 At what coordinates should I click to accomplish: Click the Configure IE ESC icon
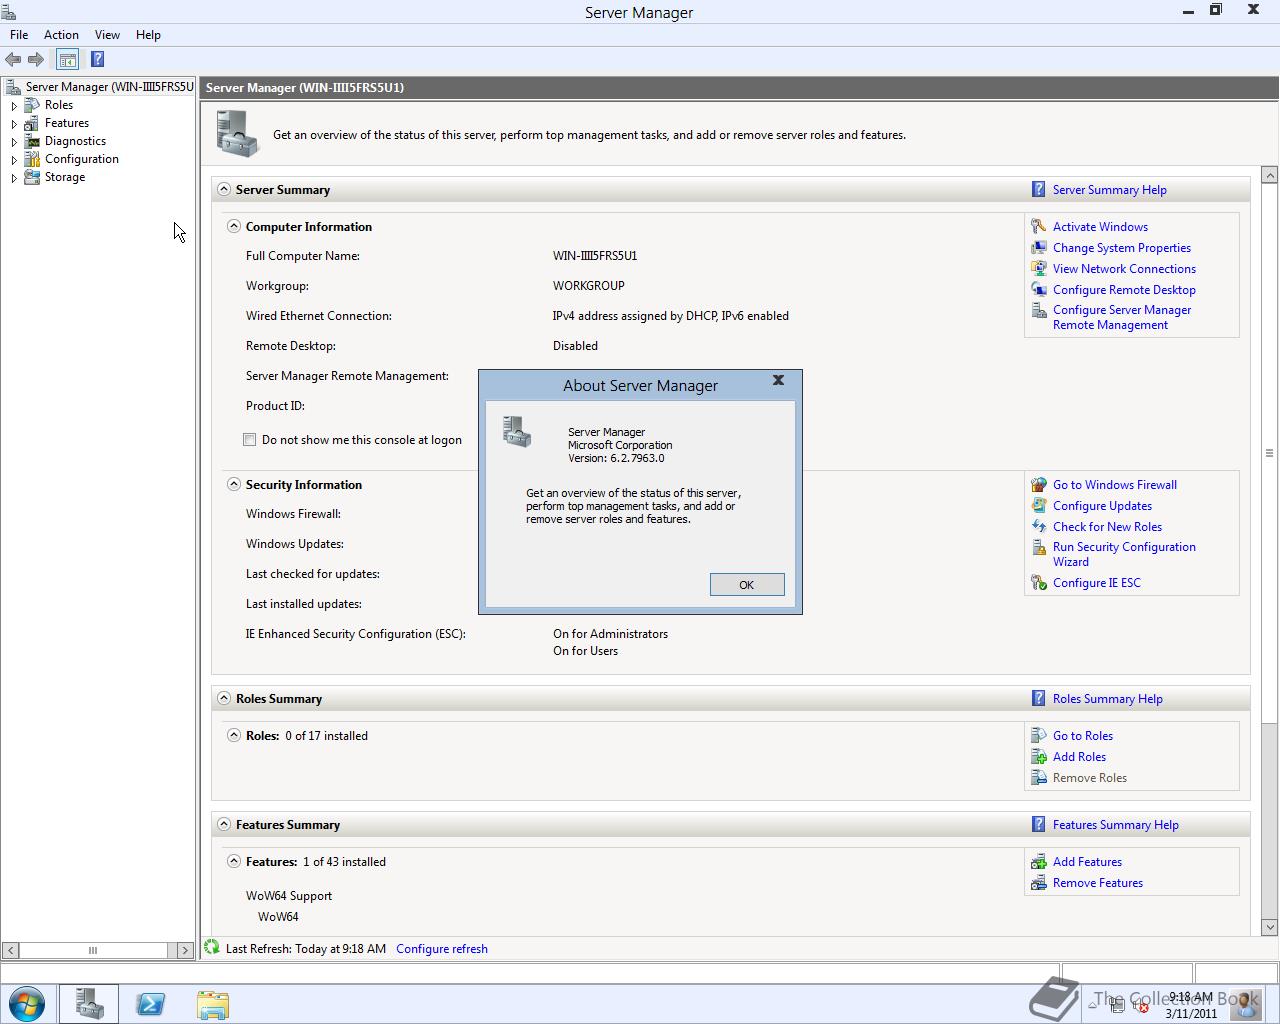point(1039,583)
